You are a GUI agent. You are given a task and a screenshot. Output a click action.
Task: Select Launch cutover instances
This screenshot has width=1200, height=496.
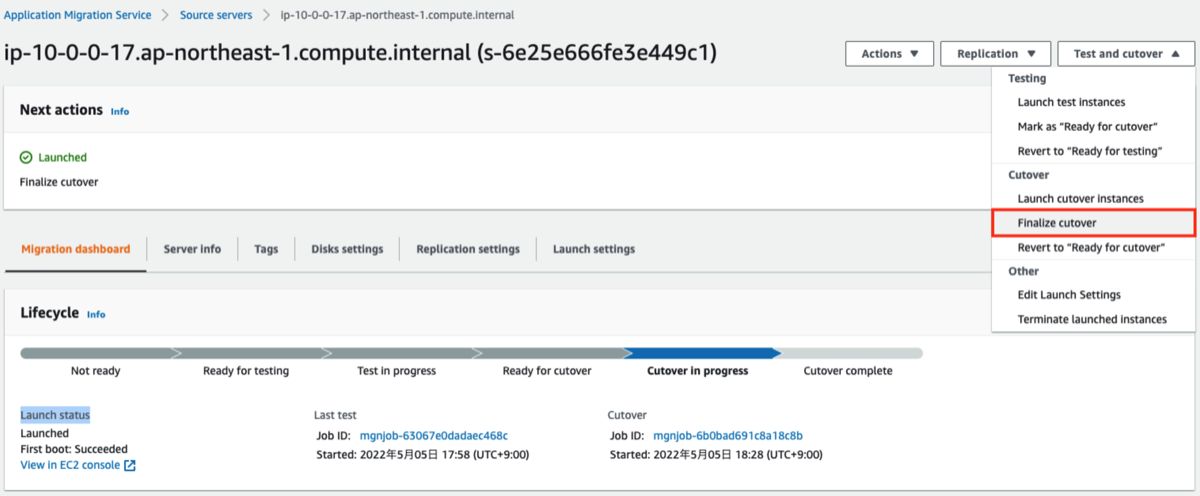pos(1080,199)
